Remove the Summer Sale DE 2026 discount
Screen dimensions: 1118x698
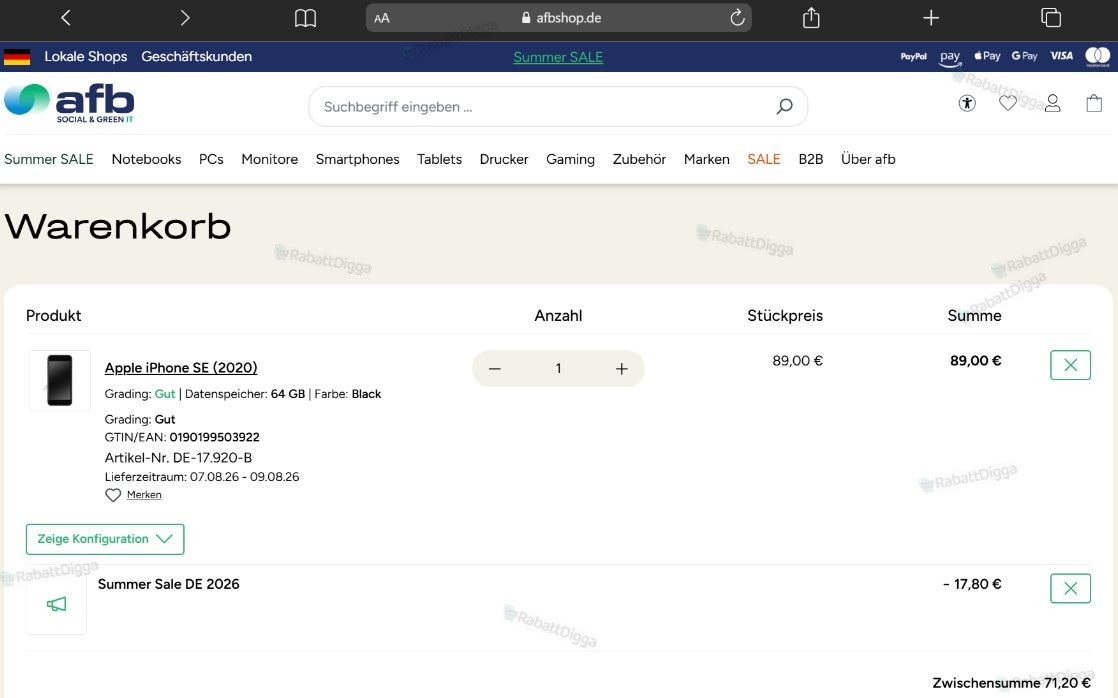pos(1070,588)
